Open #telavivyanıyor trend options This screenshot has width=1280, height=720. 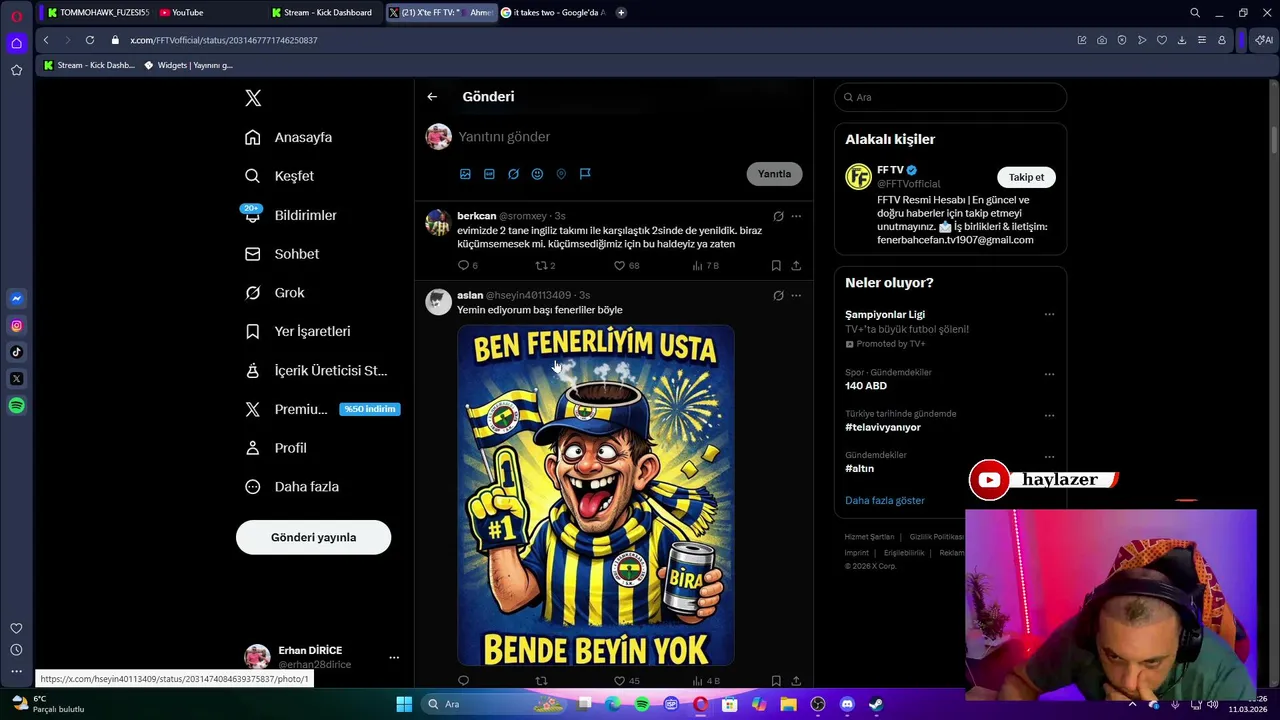(x=1049, y=415)
